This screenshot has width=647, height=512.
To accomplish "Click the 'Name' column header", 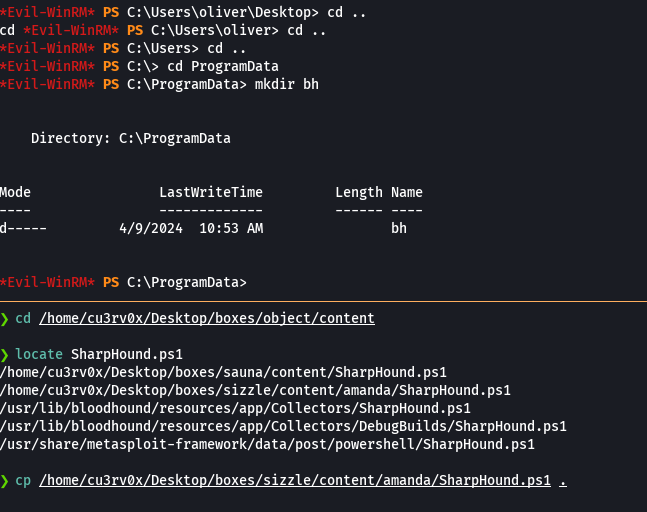I will coord(406,192).
